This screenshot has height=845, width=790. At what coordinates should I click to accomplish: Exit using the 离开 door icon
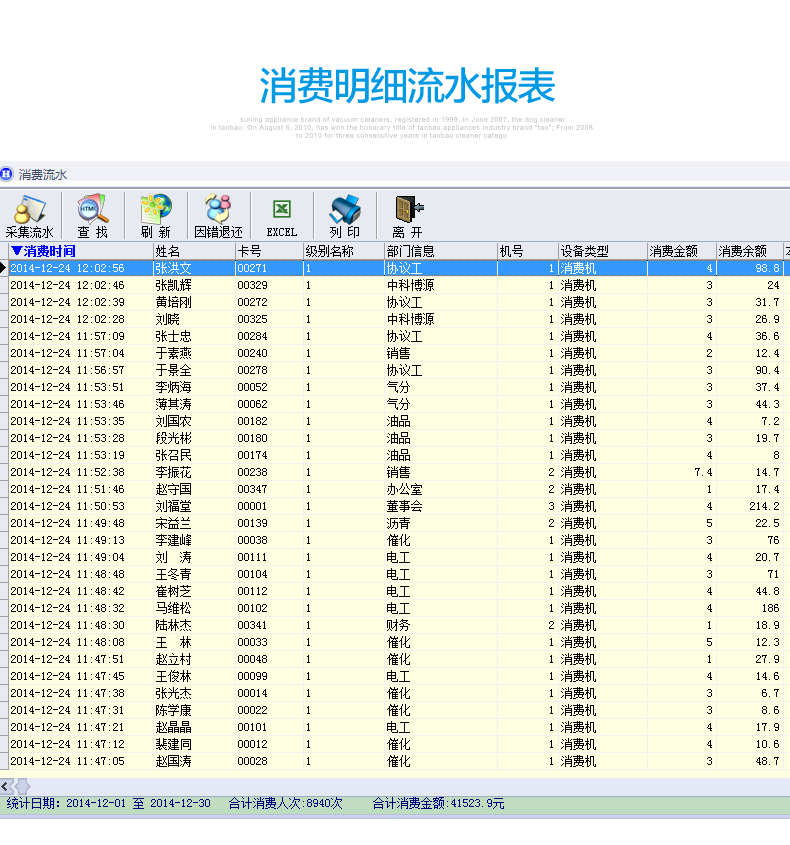[407, 214]
